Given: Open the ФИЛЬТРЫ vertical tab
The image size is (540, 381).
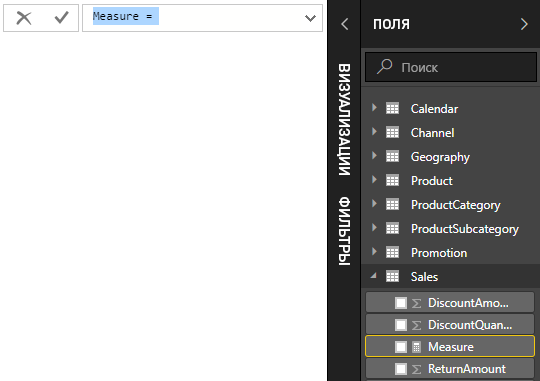Looking at the screenshot, I should [x=344, y=231].
